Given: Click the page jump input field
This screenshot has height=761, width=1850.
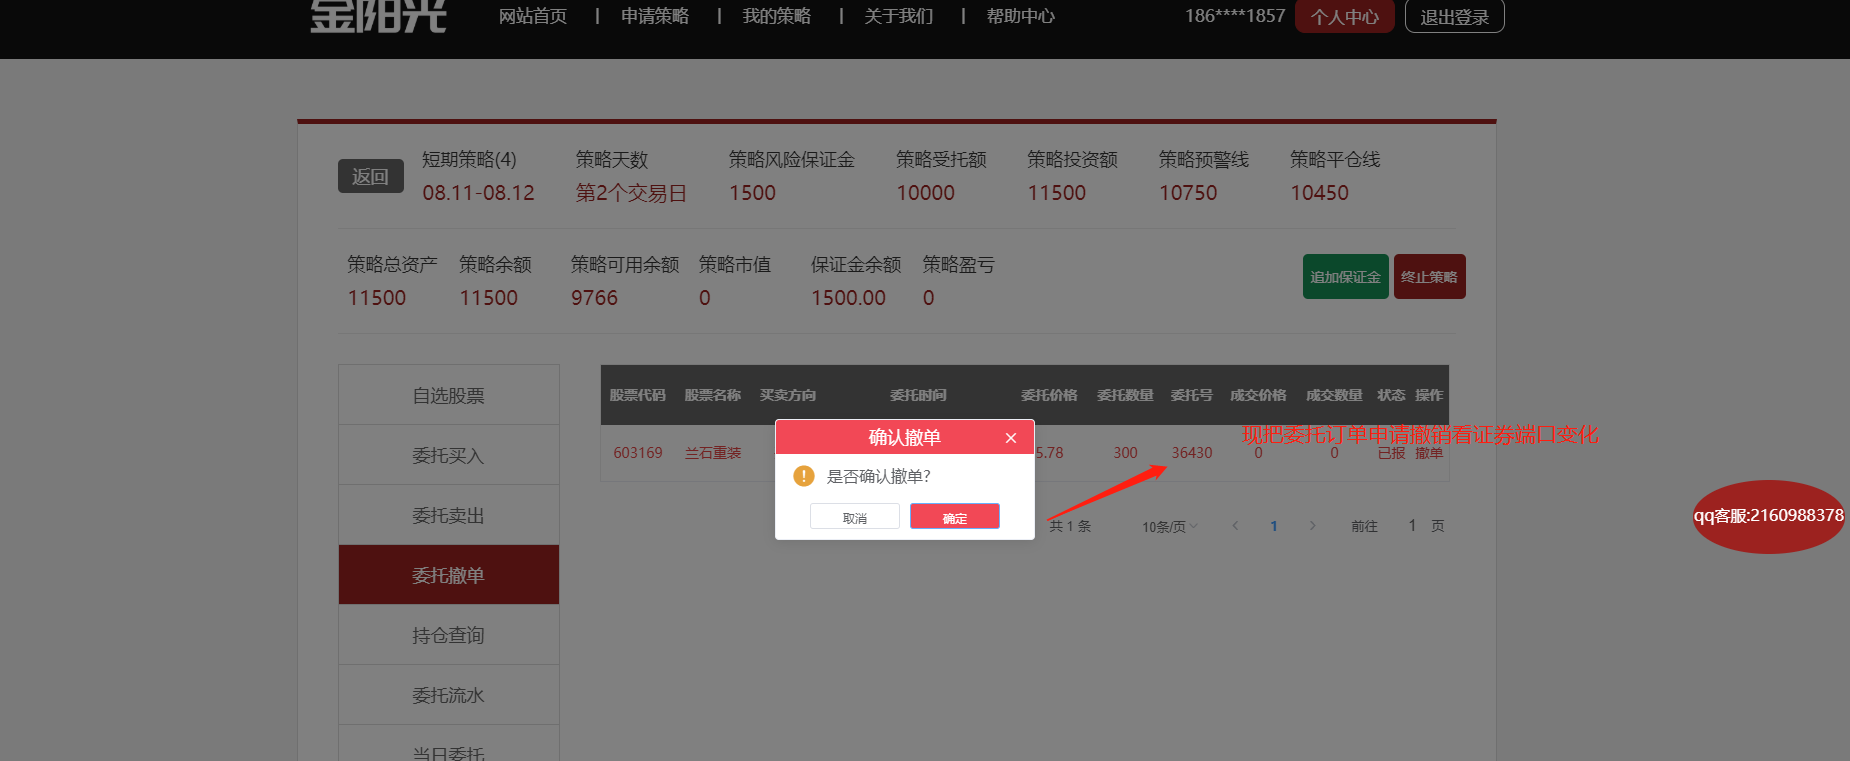Looking at the screenshot, I should [x=1411, y=526].
